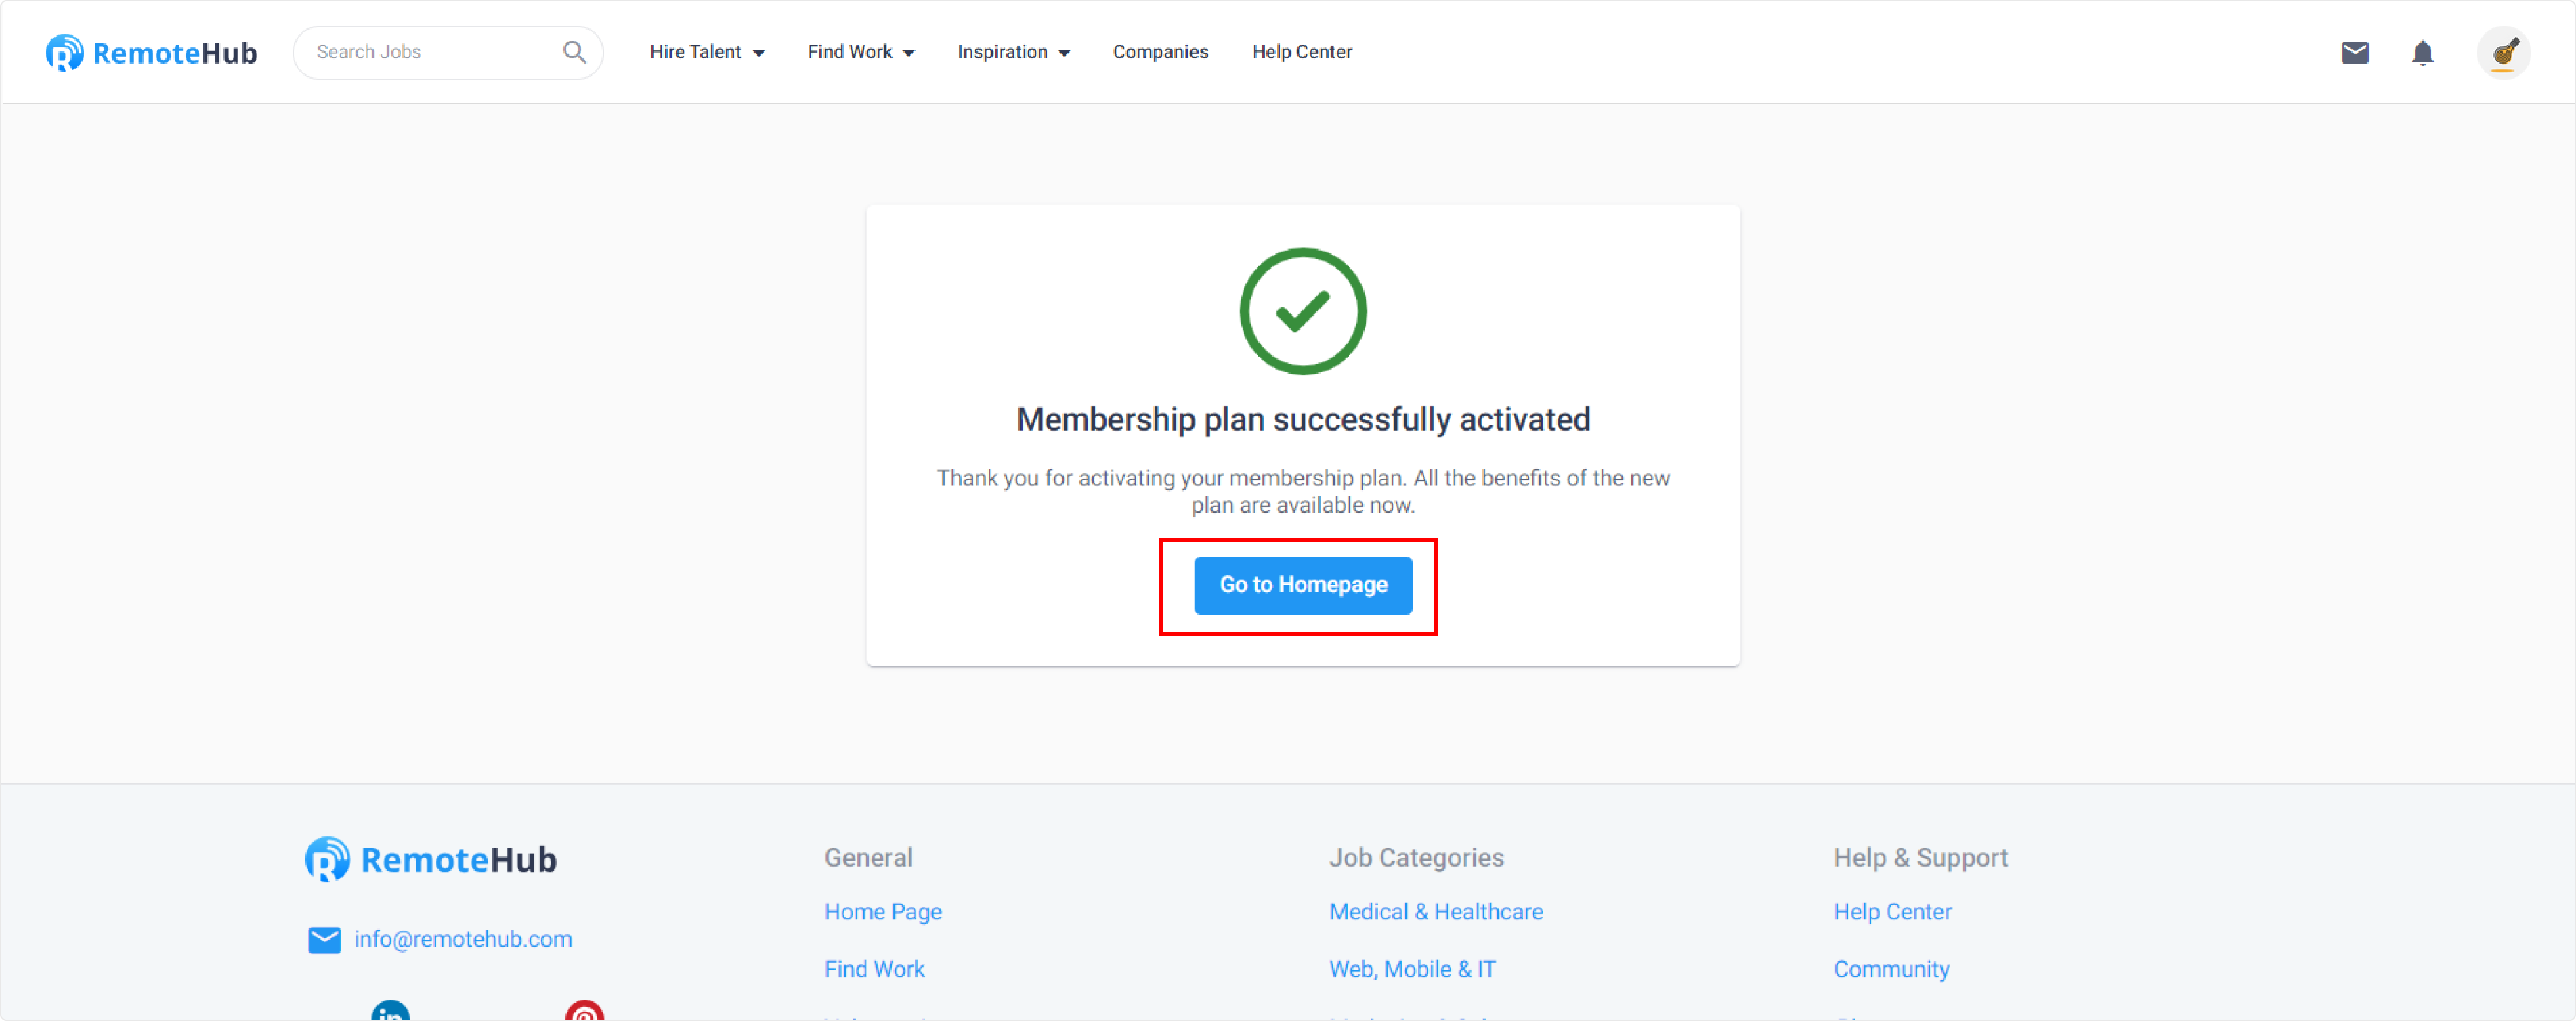2576x1021 pixels.
Task: Click the green success checkmark icon
Action: pos(1303,311)
